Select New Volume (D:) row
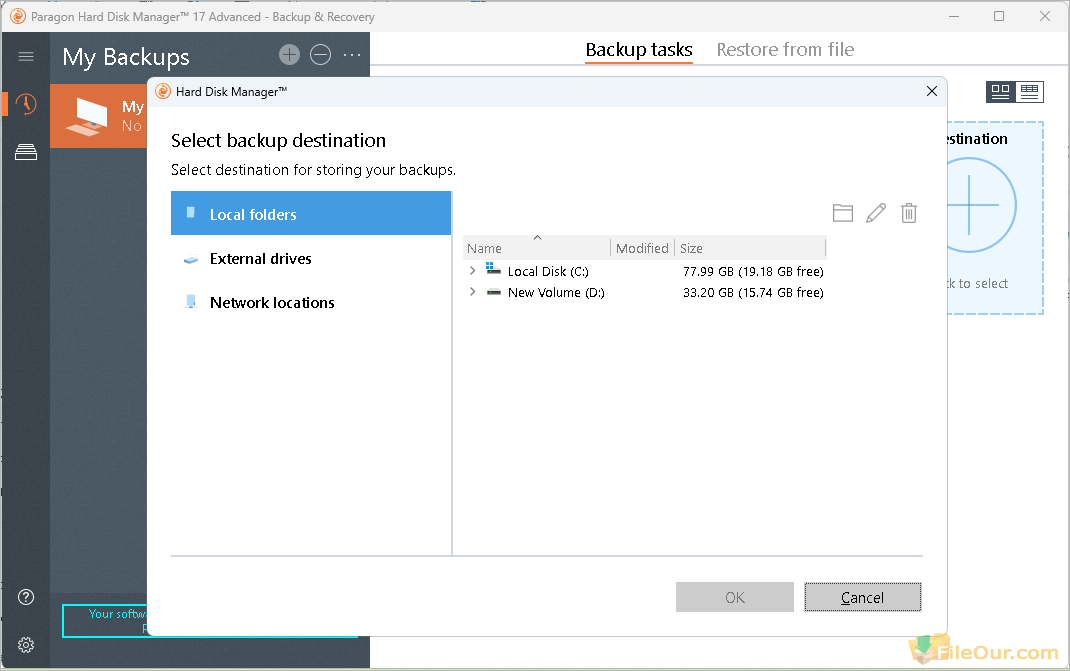 pos(645,292)
